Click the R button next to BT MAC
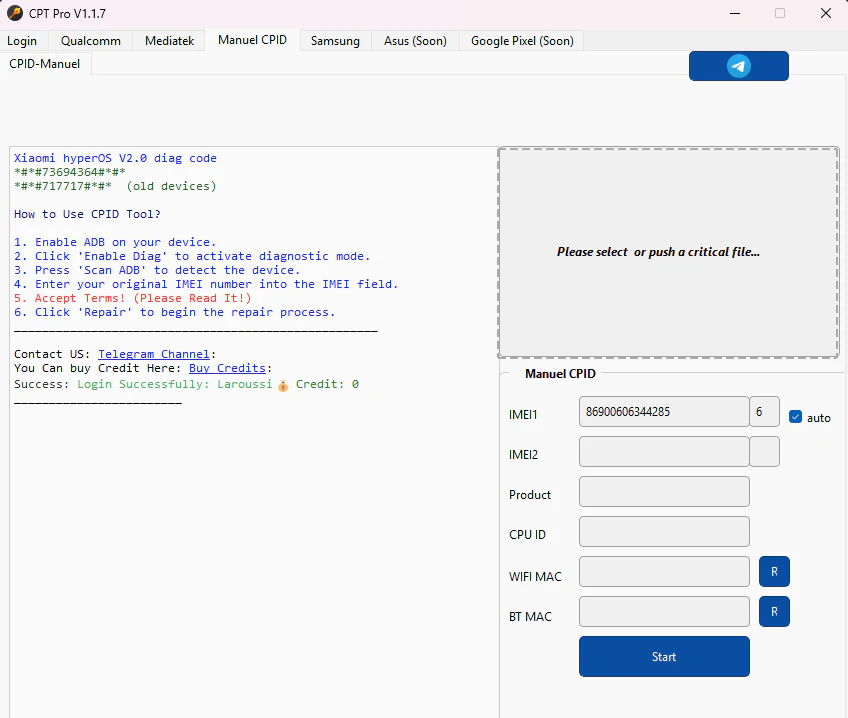The width and height of the screenshot is (848, 718). pos(774,611)
